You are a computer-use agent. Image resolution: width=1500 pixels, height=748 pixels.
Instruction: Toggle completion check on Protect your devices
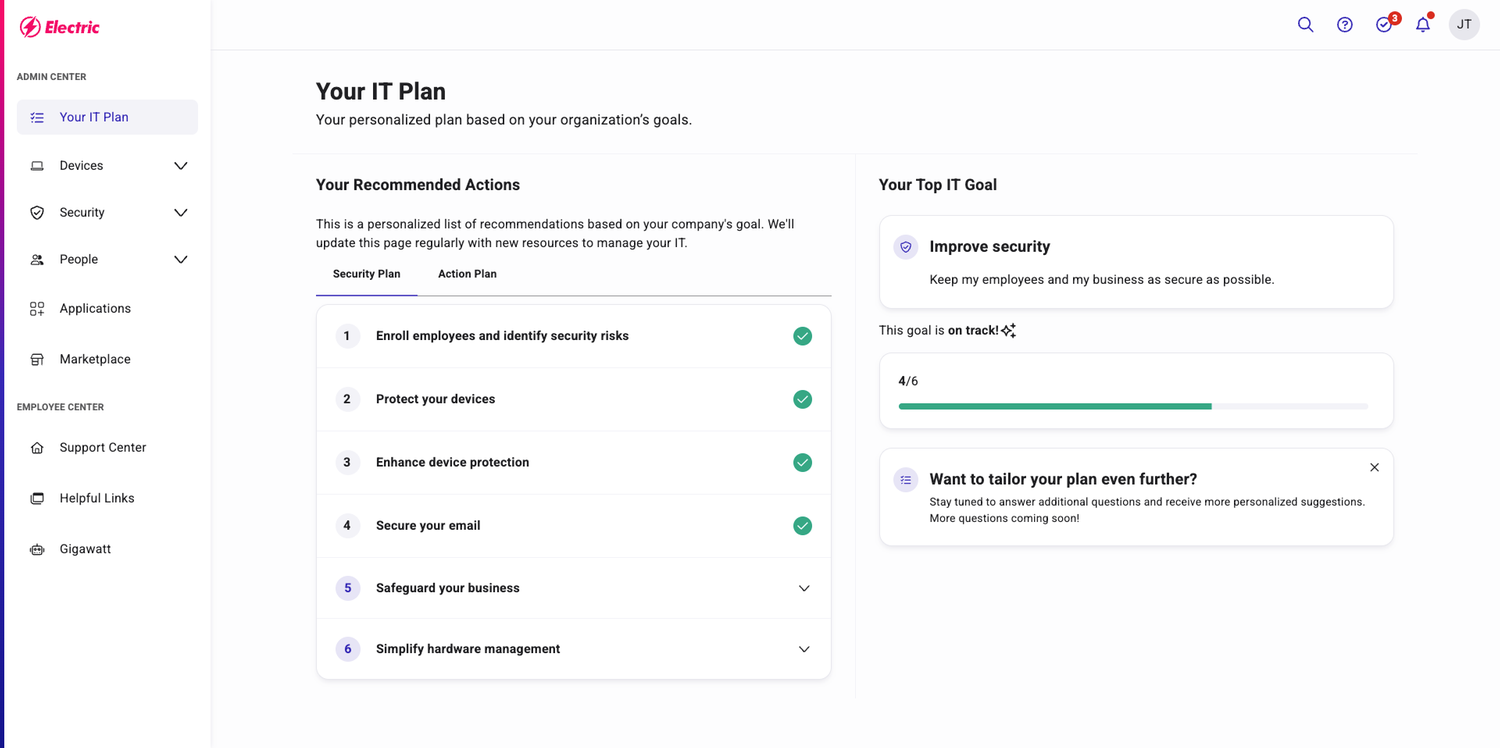tap(802, 399)
